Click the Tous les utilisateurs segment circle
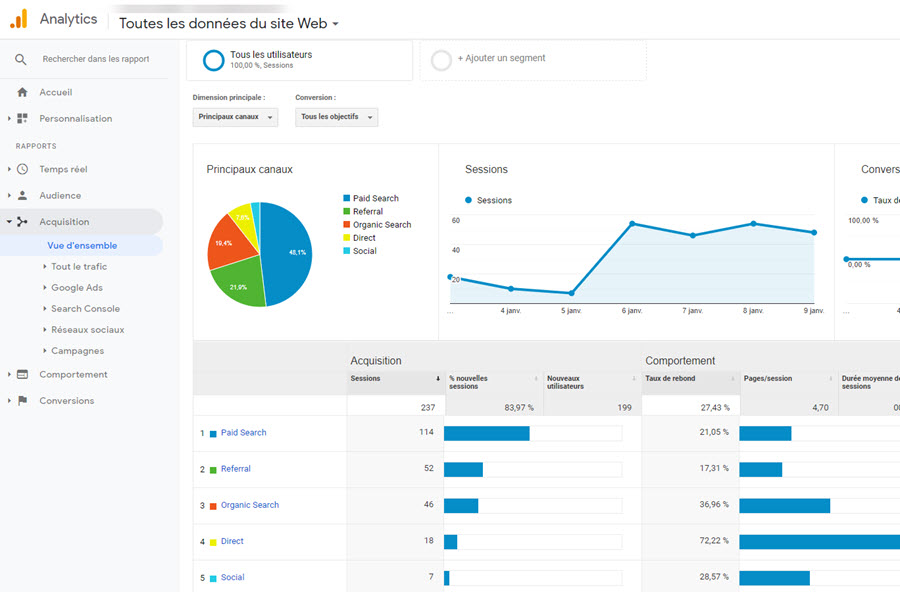 [x=214, y=60]
